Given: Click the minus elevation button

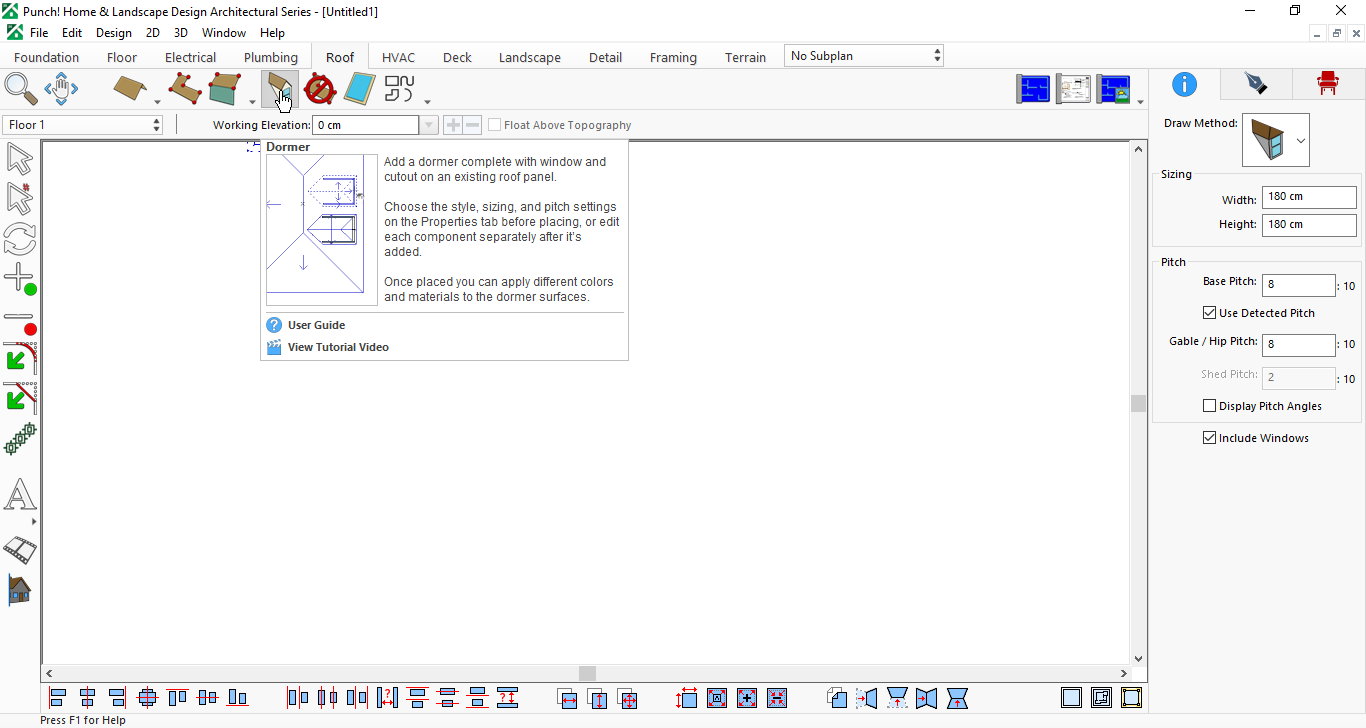Looking at the screenshot, I should [473, 125].
